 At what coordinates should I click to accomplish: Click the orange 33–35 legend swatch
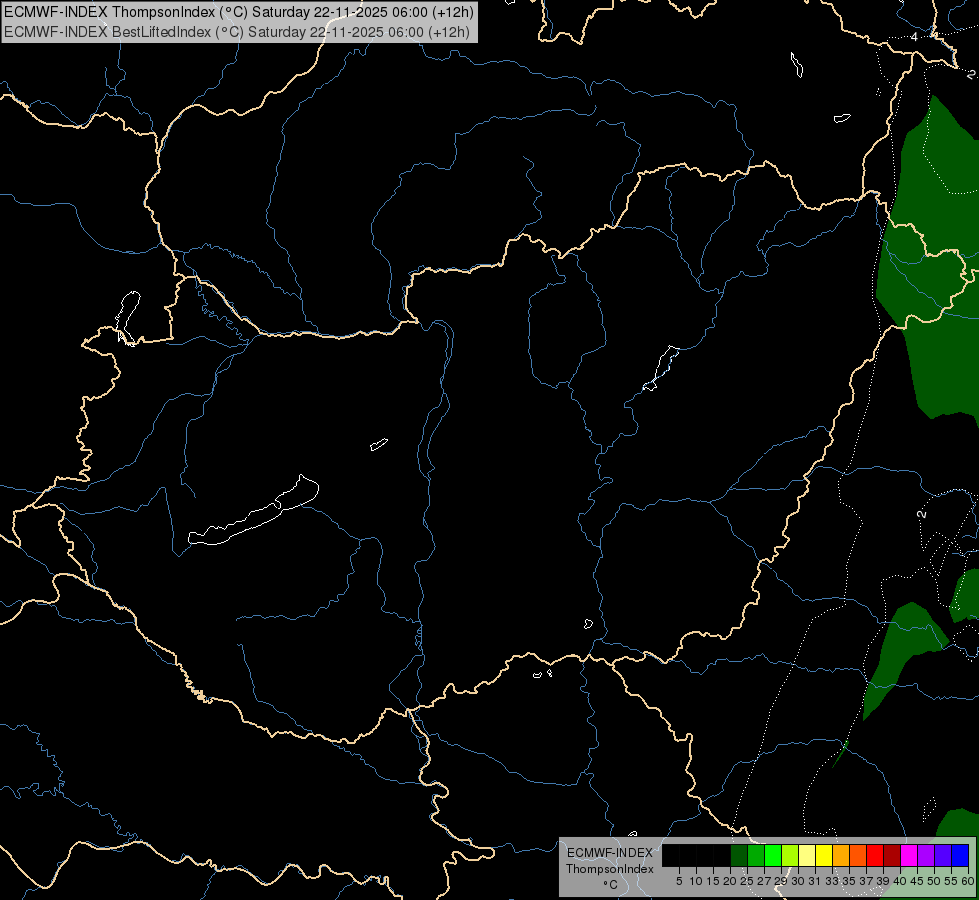click(841, 855)
